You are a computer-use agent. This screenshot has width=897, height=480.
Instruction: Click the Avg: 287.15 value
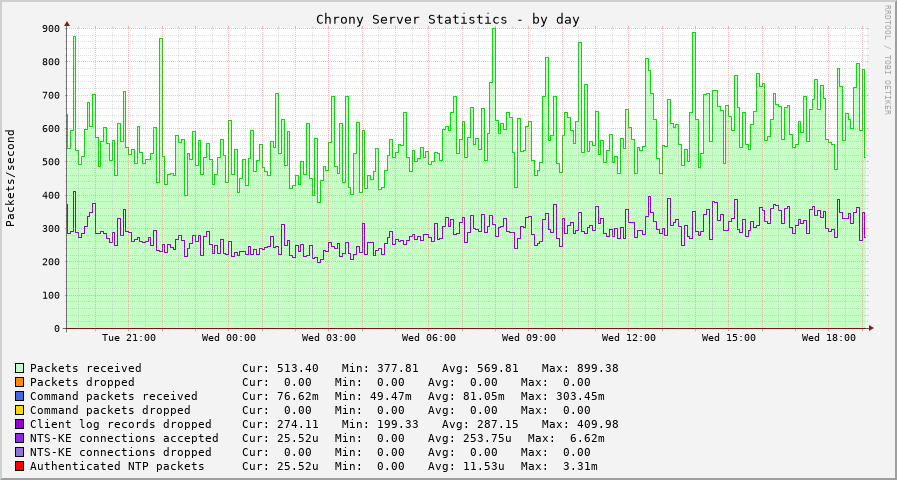pos(480,425)
